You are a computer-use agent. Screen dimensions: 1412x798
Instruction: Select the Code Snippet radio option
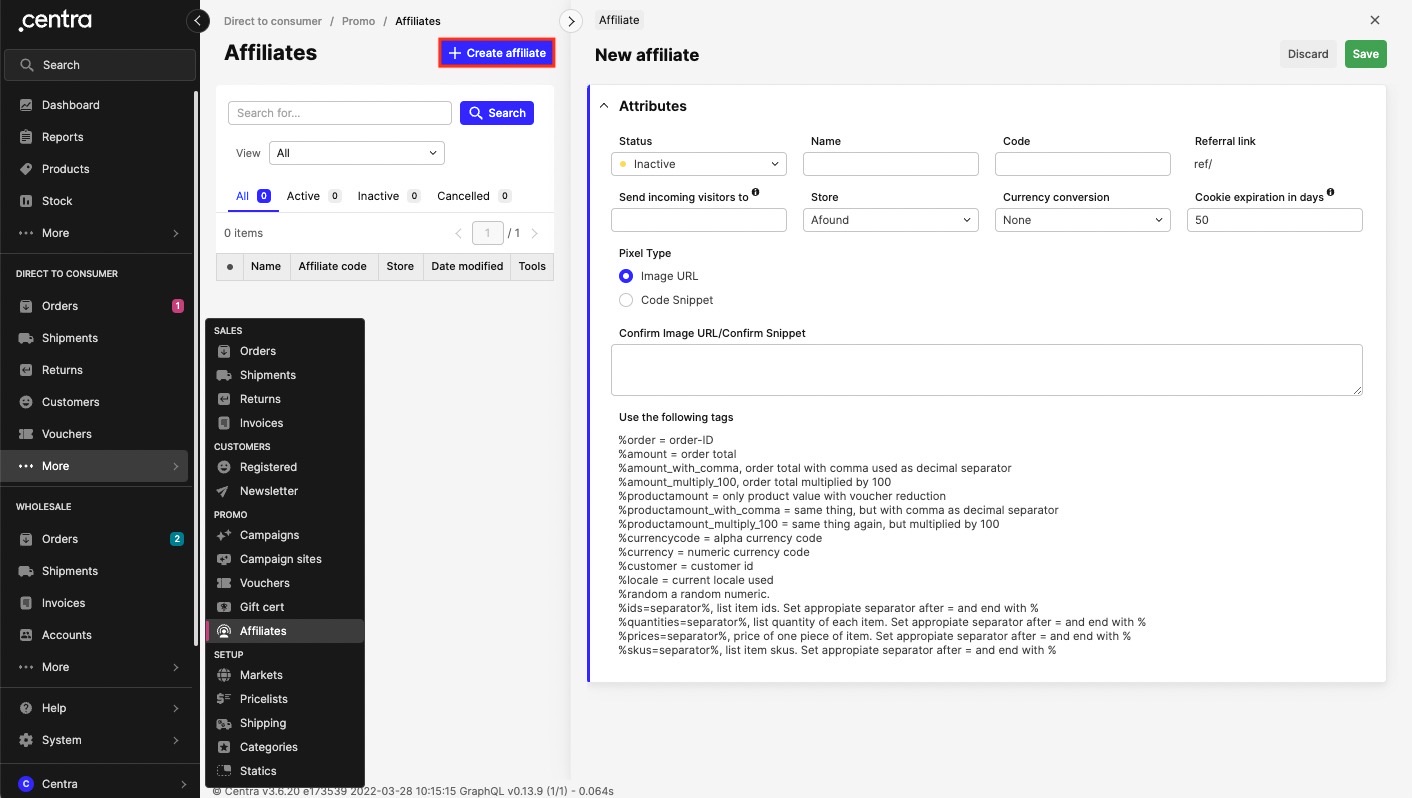click(x=626, y=300)
